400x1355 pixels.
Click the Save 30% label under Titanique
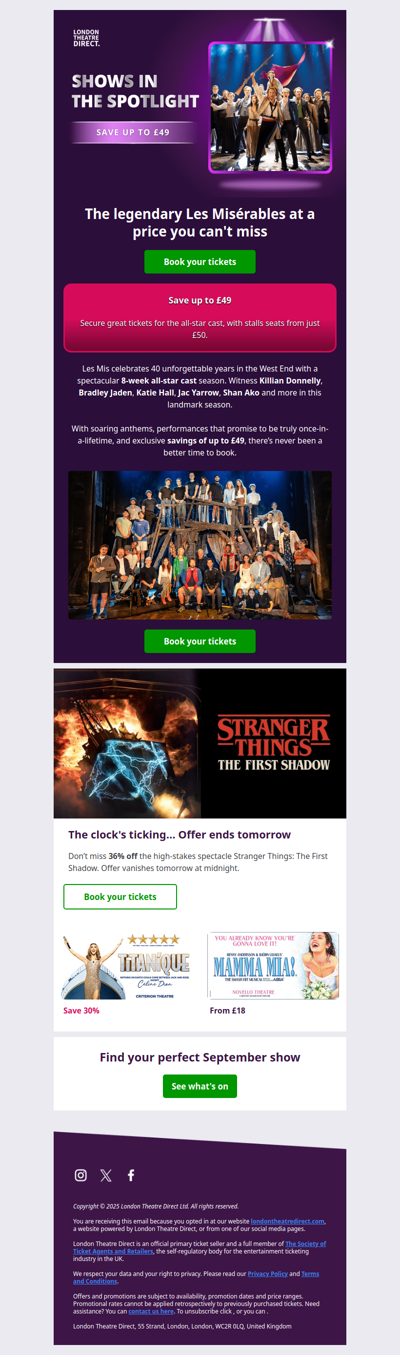[81, 1011]
